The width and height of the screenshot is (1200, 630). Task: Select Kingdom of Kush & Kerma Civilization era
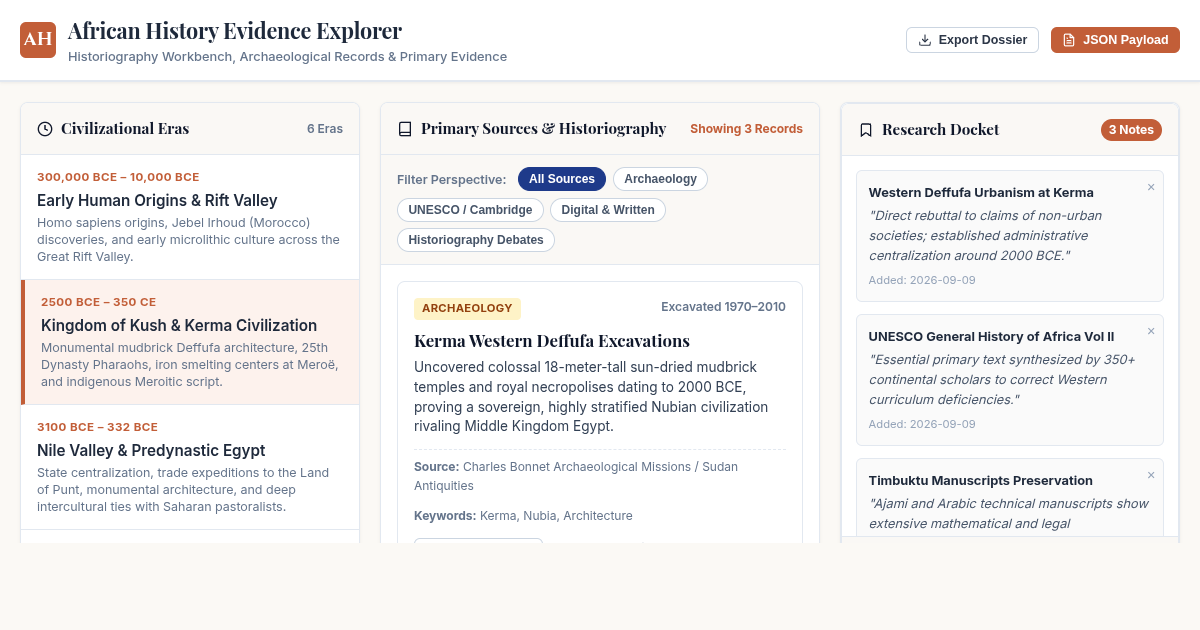(x=190, y=342)
